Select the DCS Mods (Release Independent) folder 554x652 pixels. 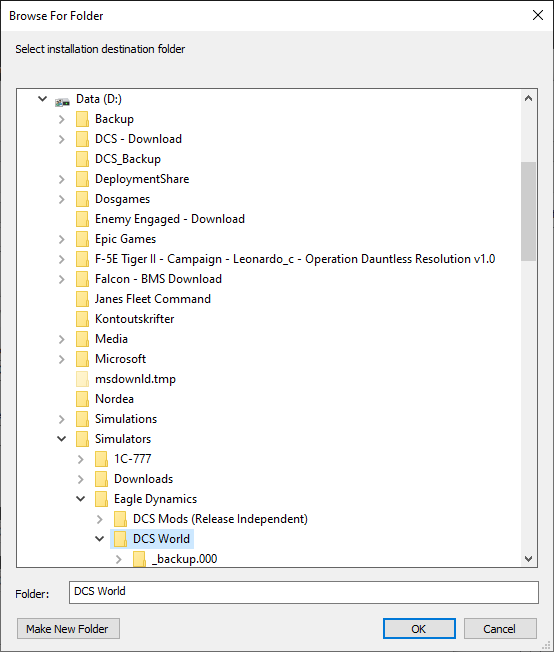pos(220,519)
